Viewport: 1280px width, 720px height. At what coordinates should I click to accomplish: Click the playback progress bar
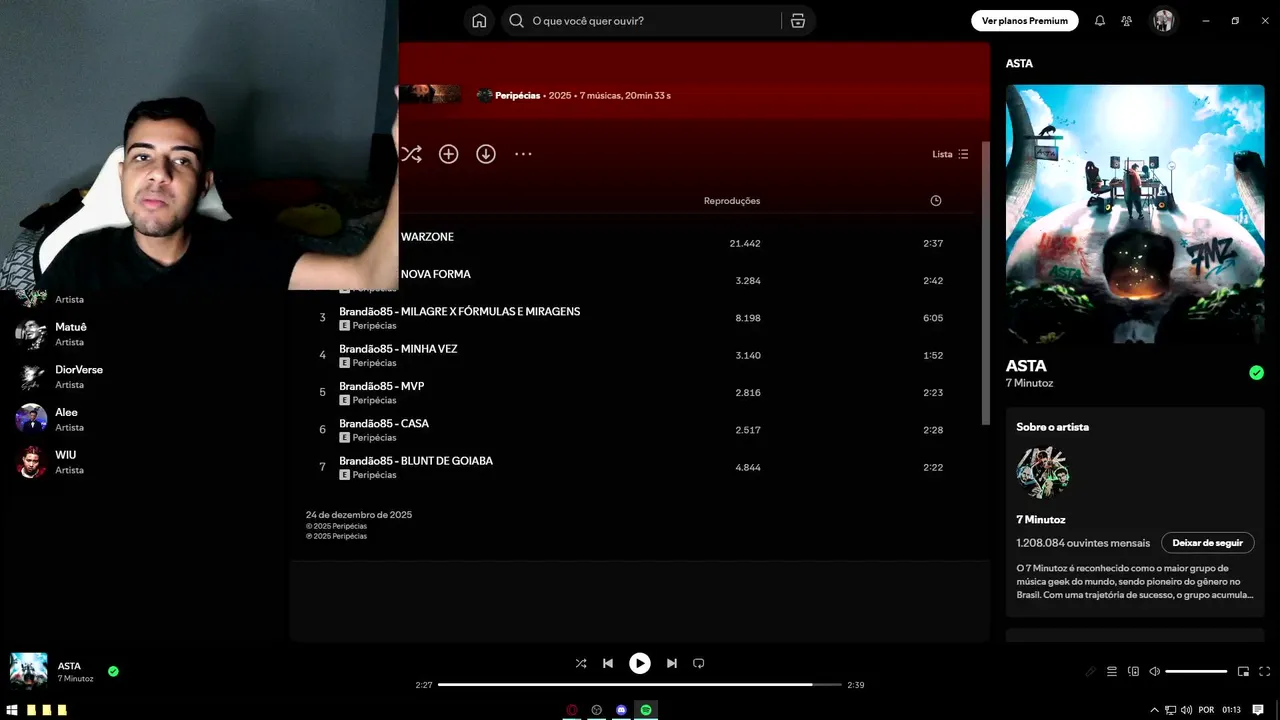point(639,685)
